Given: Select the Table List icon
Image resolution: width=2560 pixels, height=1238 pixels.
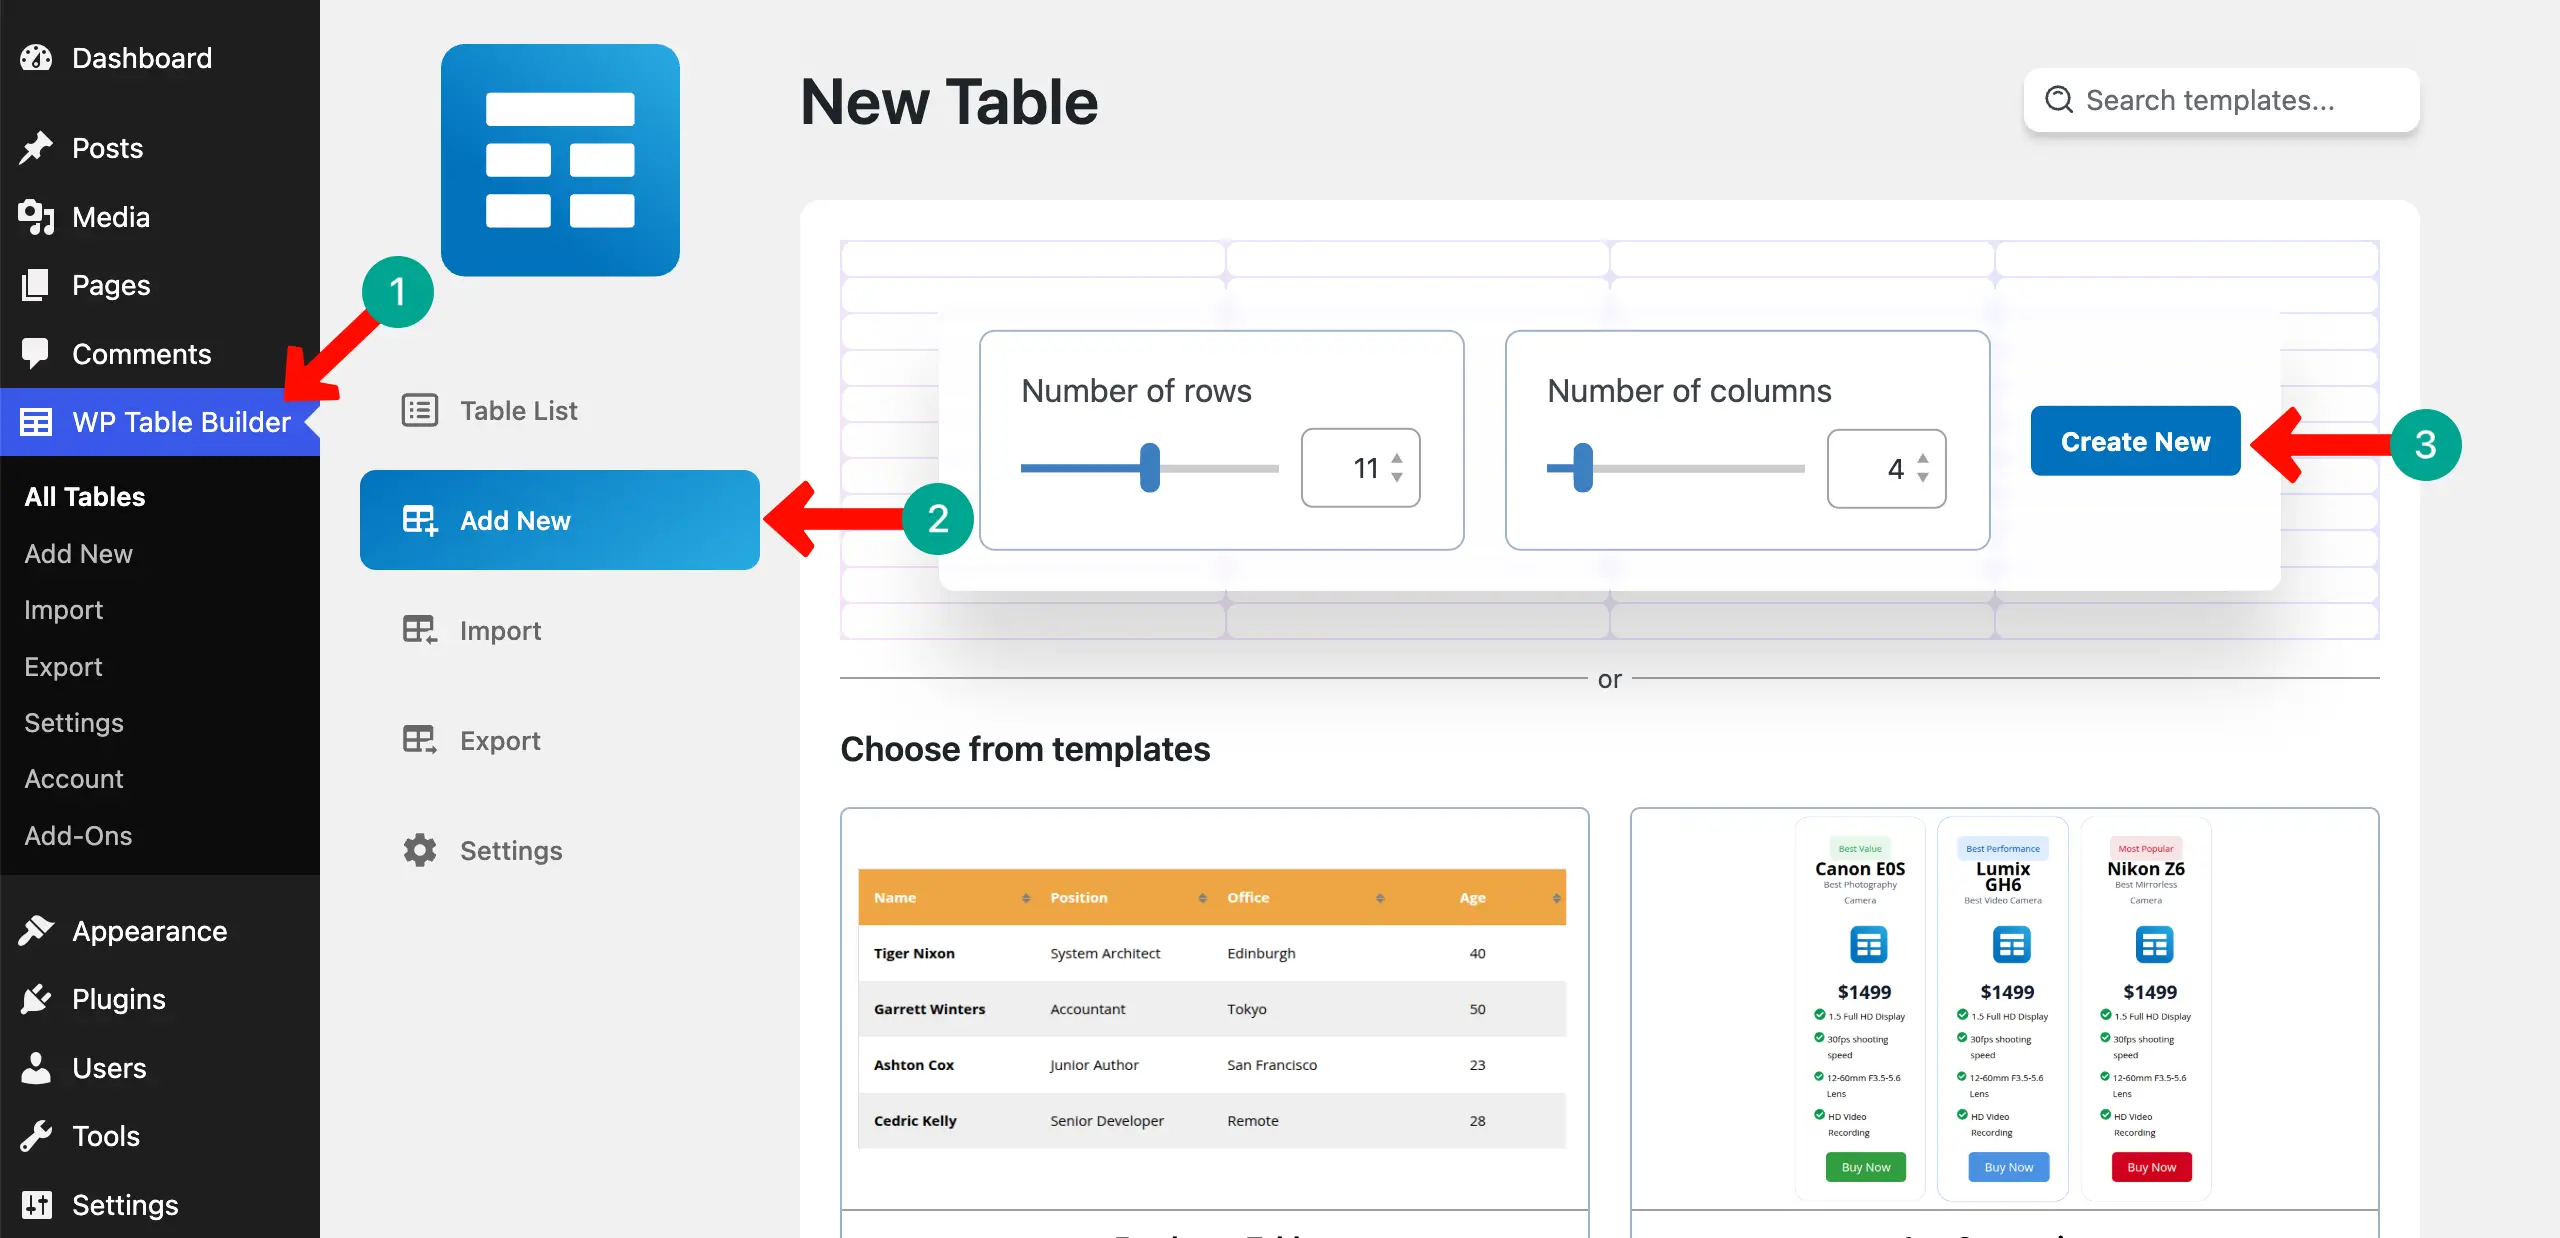Looking at the screenshot, I should click(x=419, y=410).
